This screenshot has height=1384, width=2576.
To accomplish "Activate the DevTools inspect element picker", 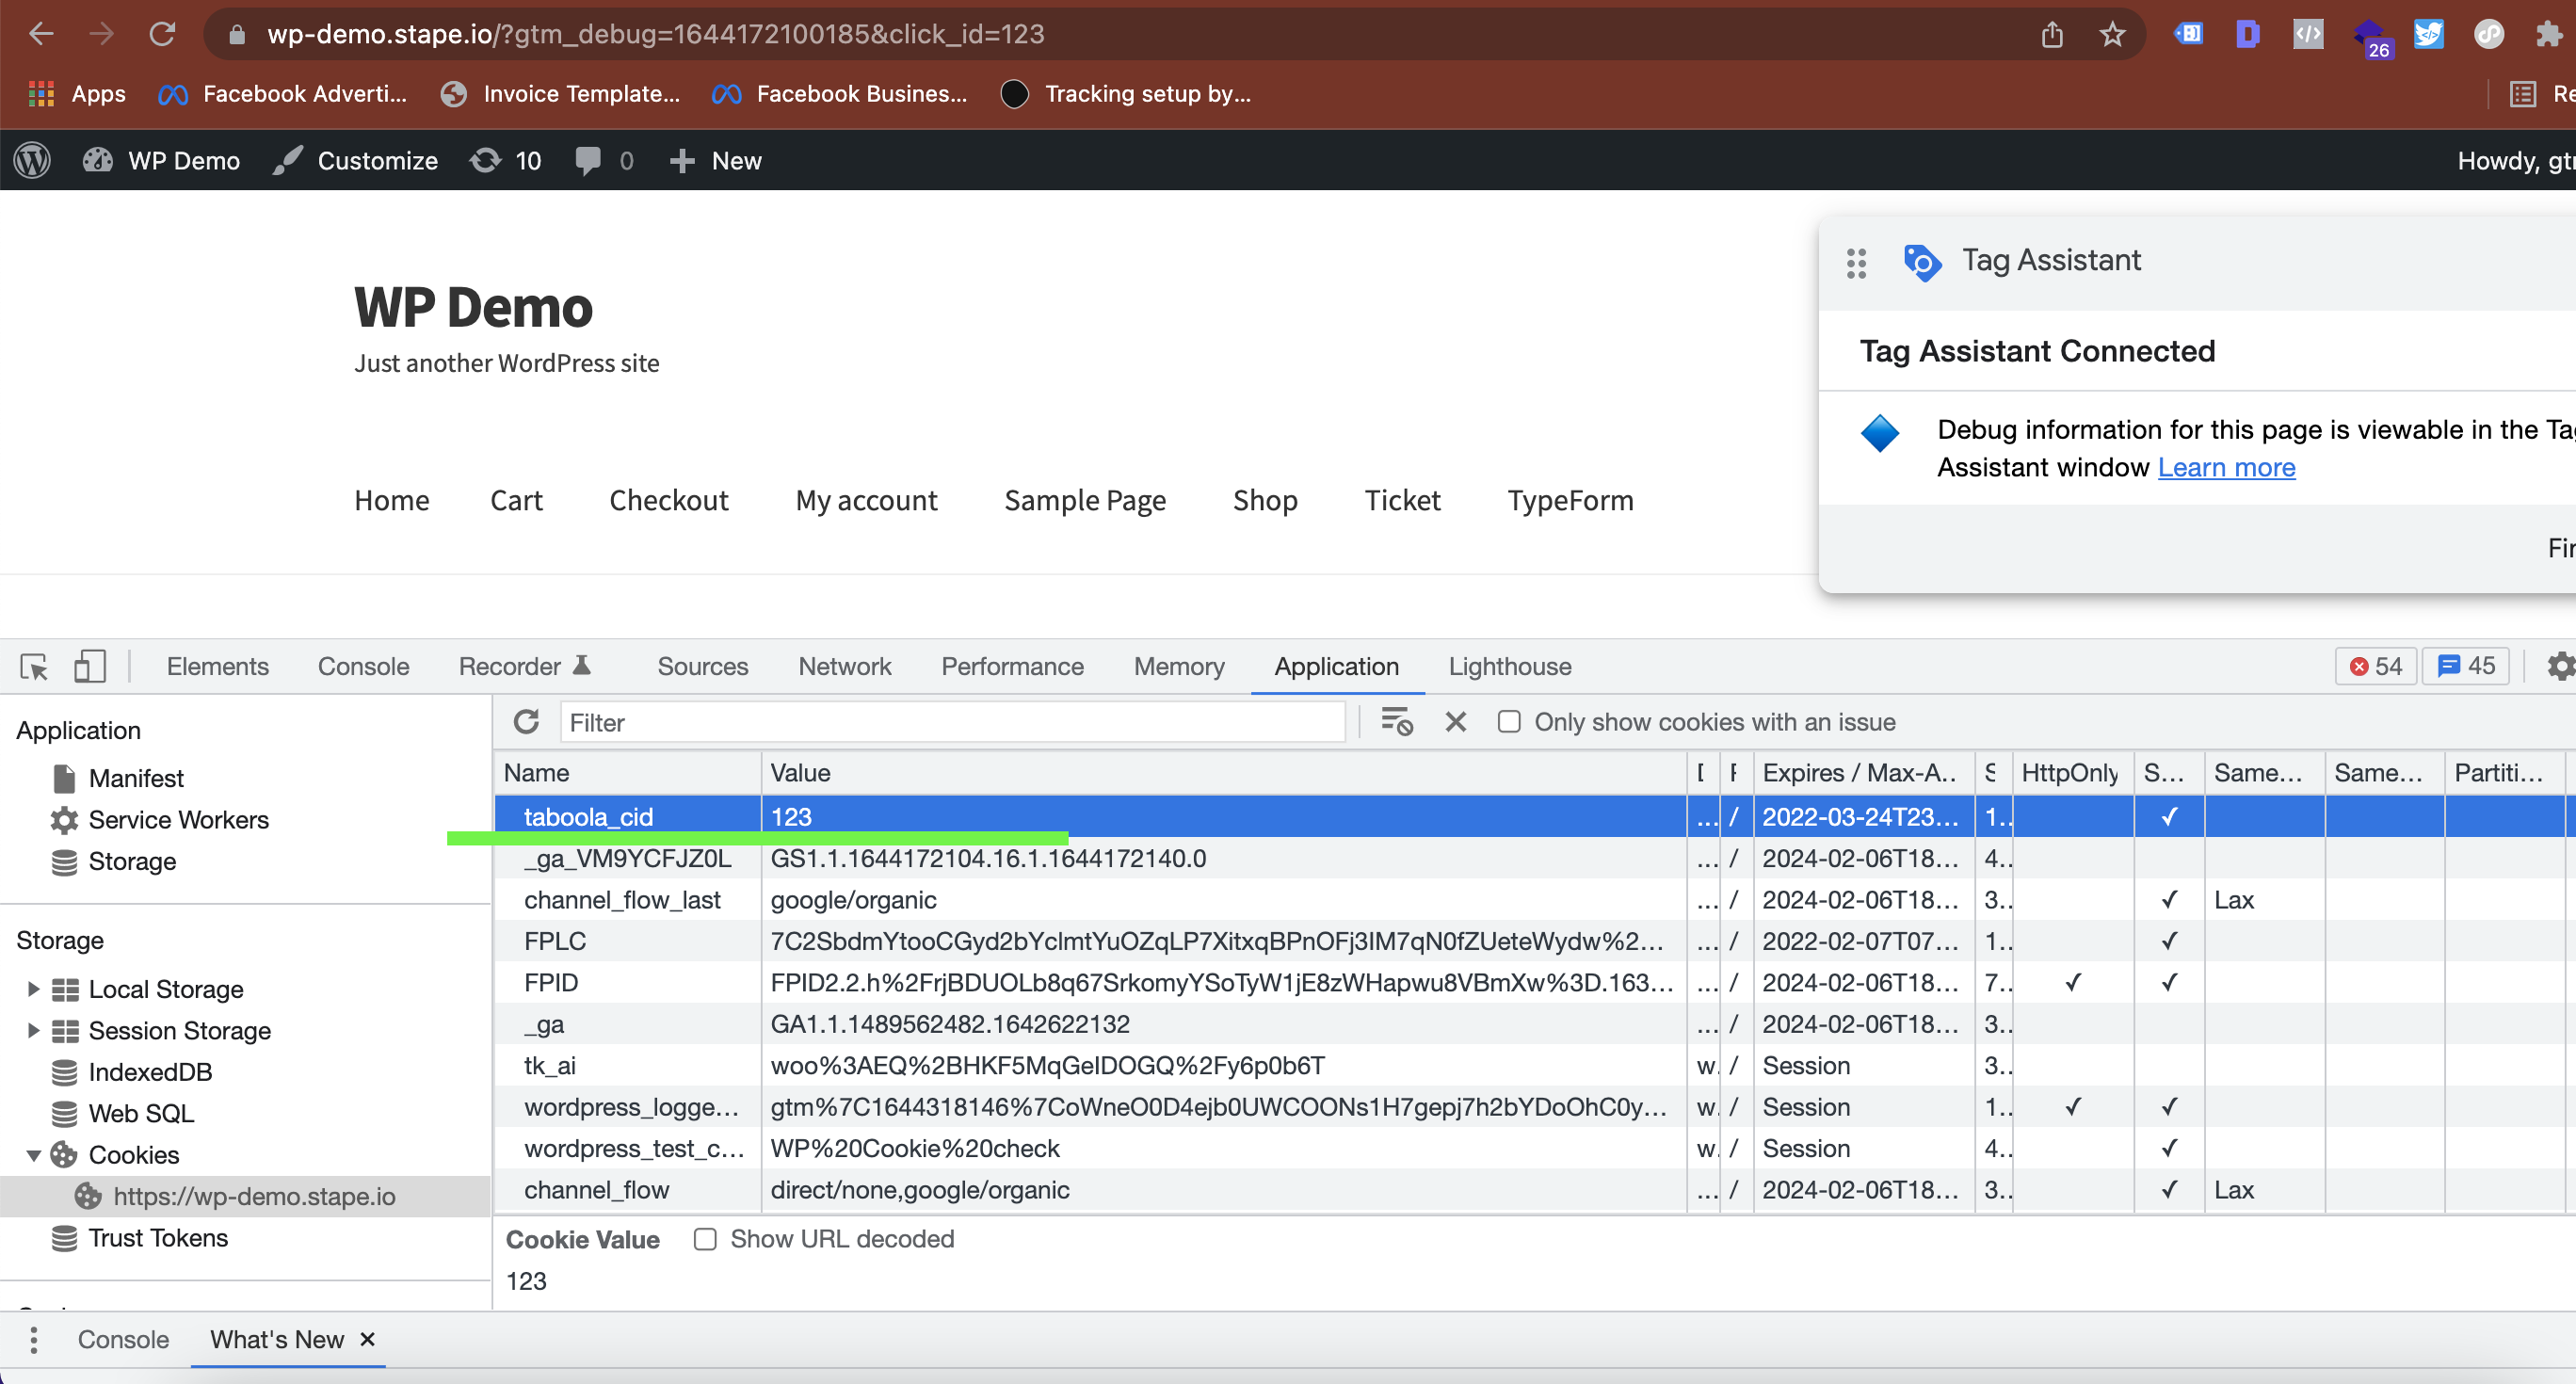I will click(x=34, y=666).
